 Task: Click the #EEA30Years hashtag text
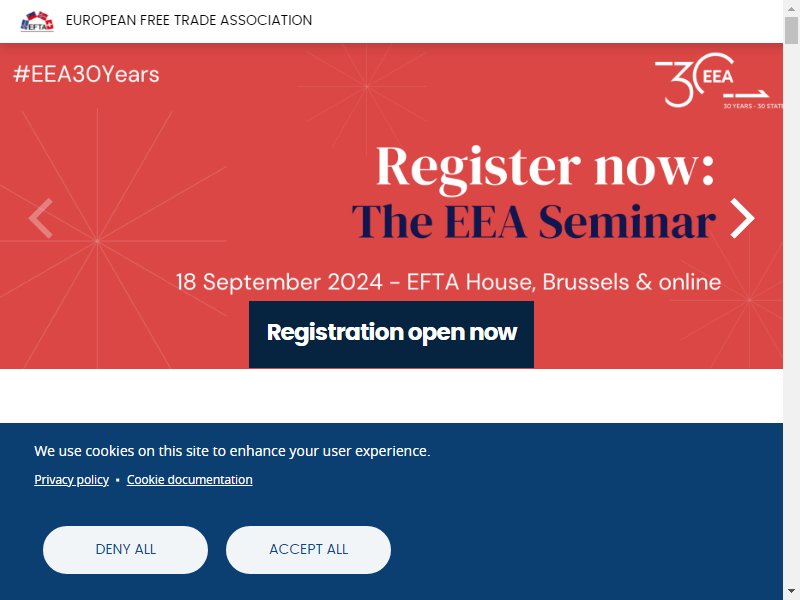[x=86, y=74]
